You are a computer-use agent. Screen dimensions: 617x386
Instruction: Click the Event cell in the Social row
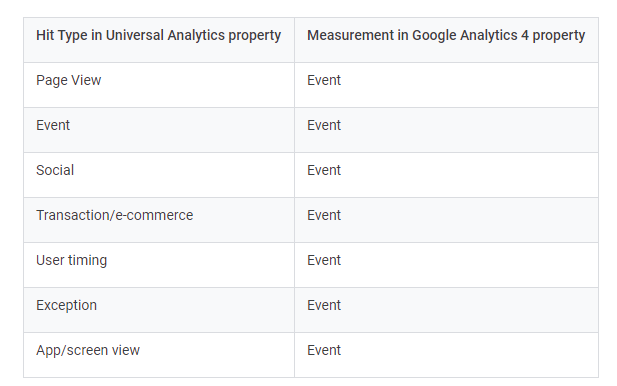[446, 175]
